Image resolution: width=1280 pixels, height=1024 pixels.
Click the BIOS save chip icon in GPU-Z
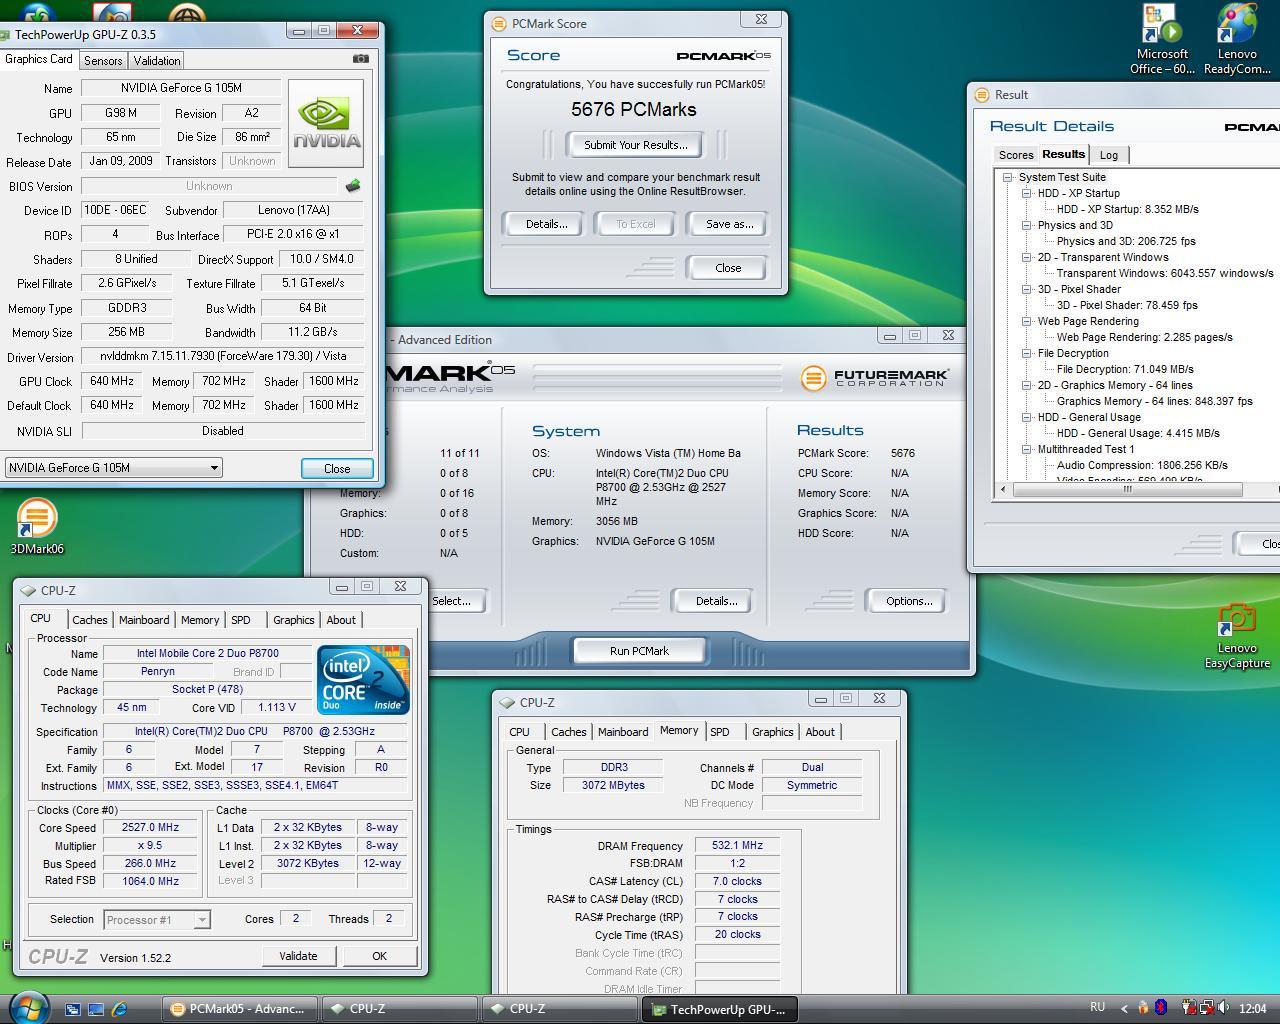352,186
